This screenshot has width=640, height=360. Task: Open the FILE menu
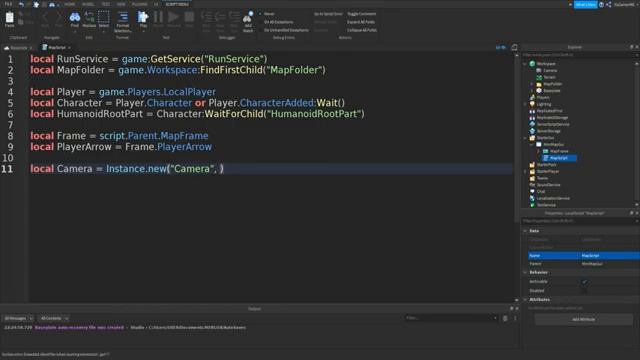point(8,4)
